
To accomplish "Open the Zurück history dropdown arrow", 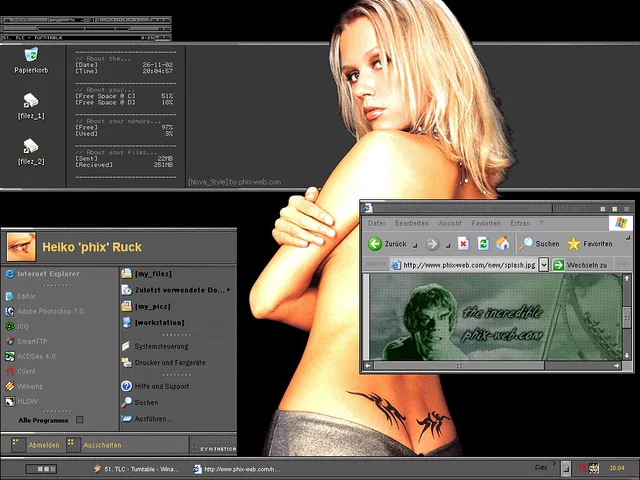I will 414,243.
